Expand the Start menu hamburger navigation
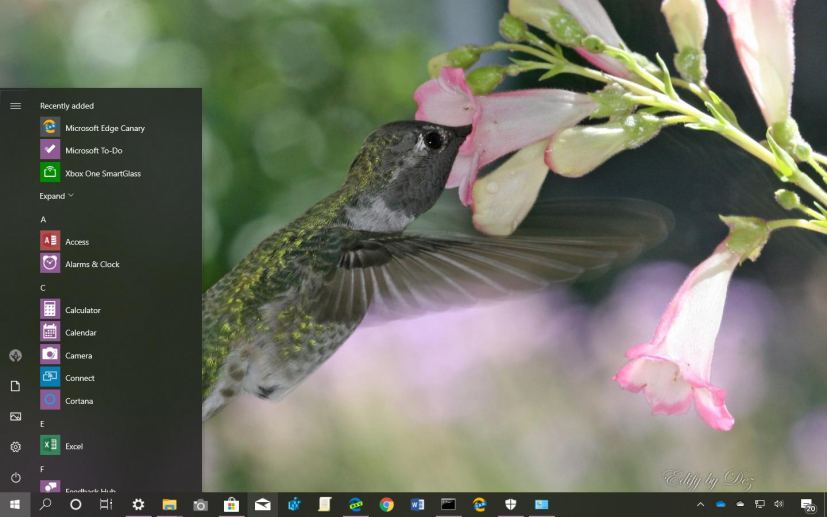This screenshot has height=517, width=827. pos(15,106)
